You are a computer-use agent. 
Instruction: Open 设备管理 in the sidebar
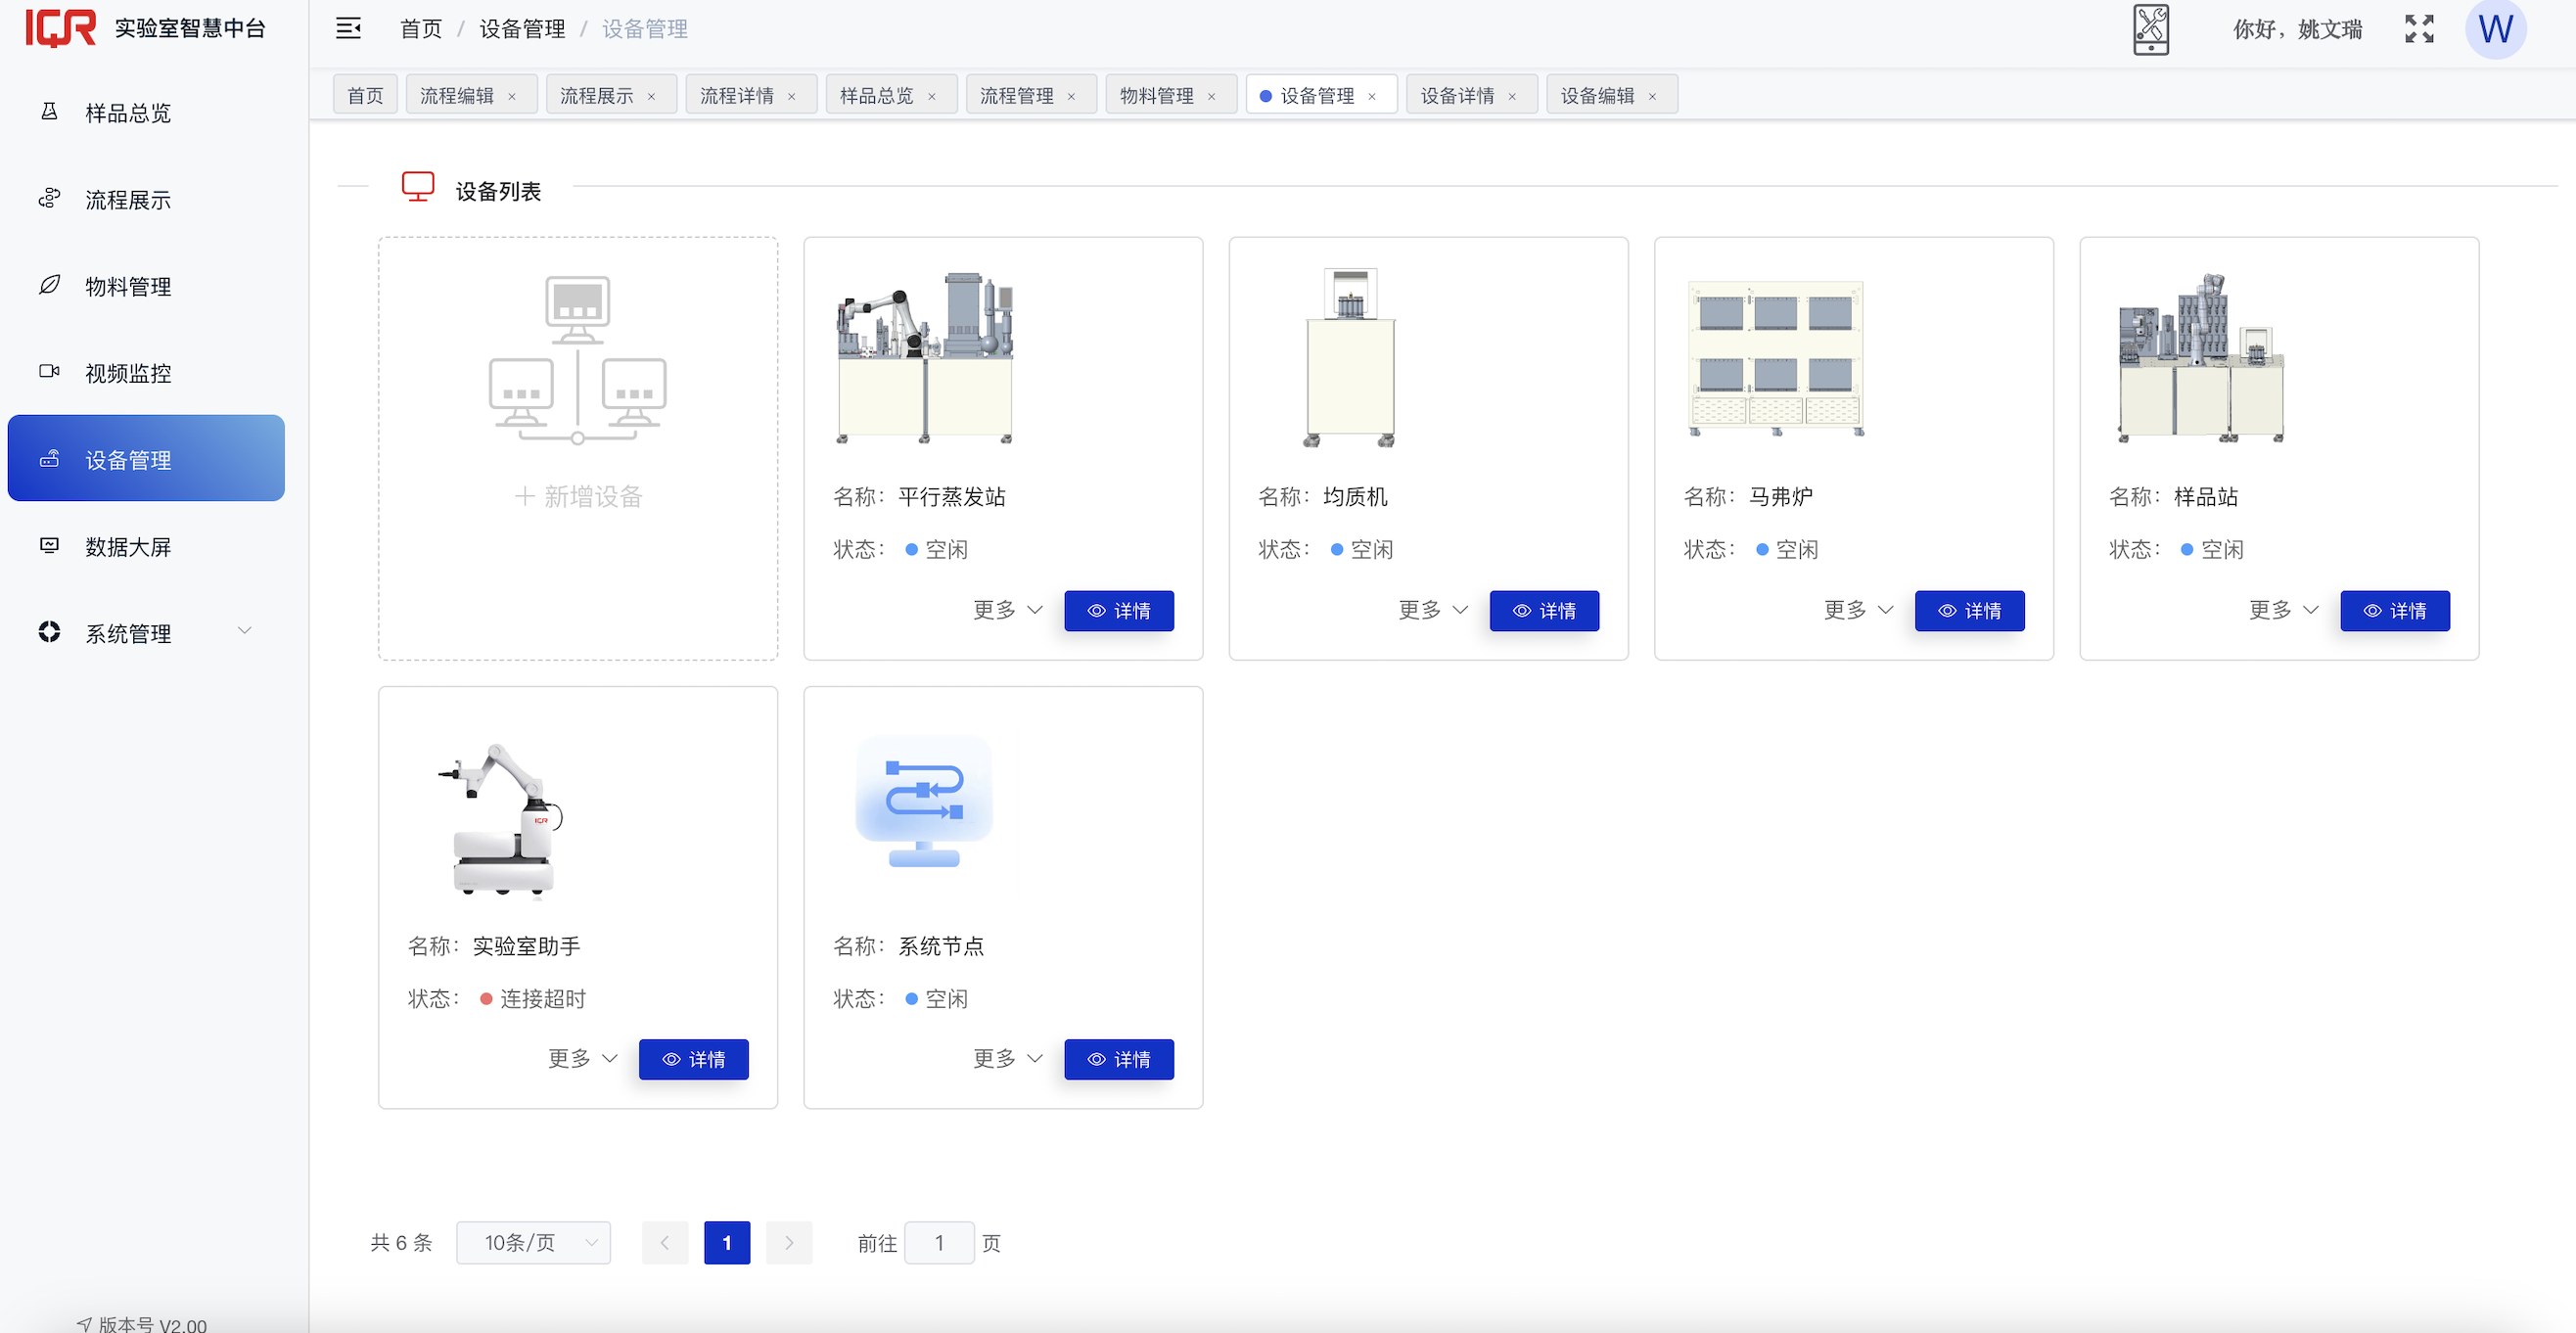tap(146, 459)
